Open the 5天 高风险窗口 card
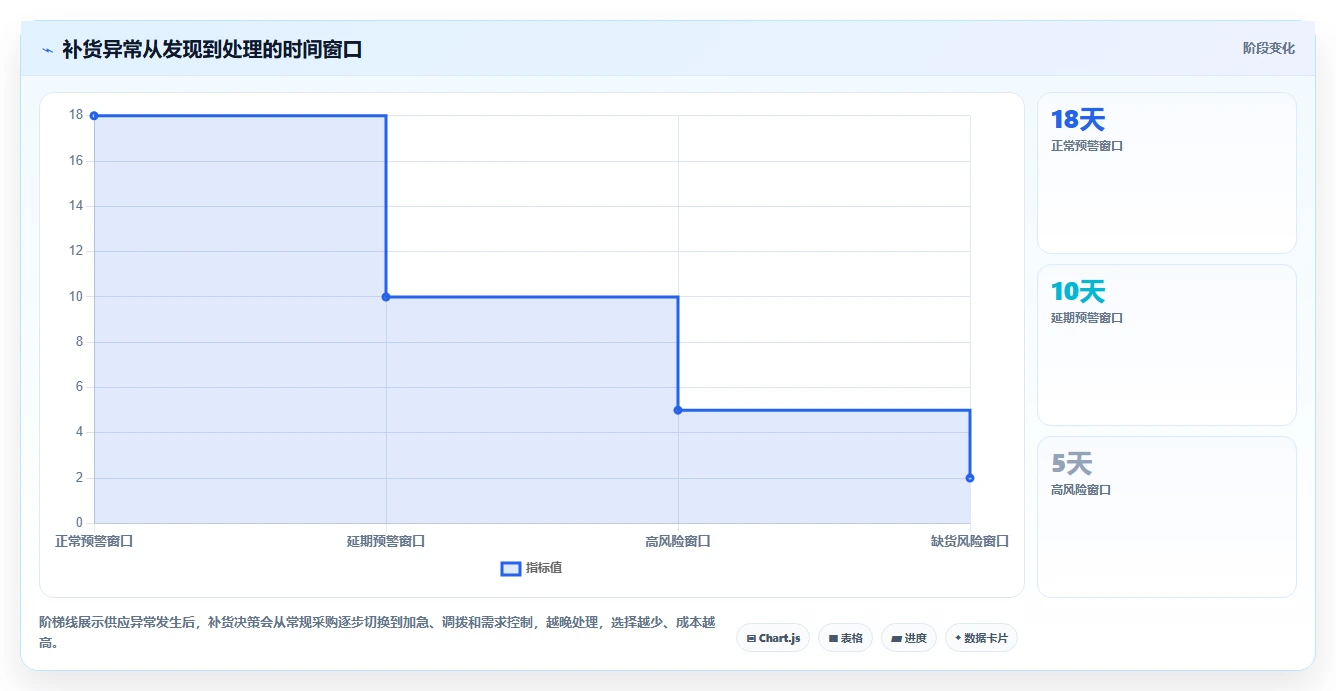Screen dimensions: 1336x691 coord(1166,517)
